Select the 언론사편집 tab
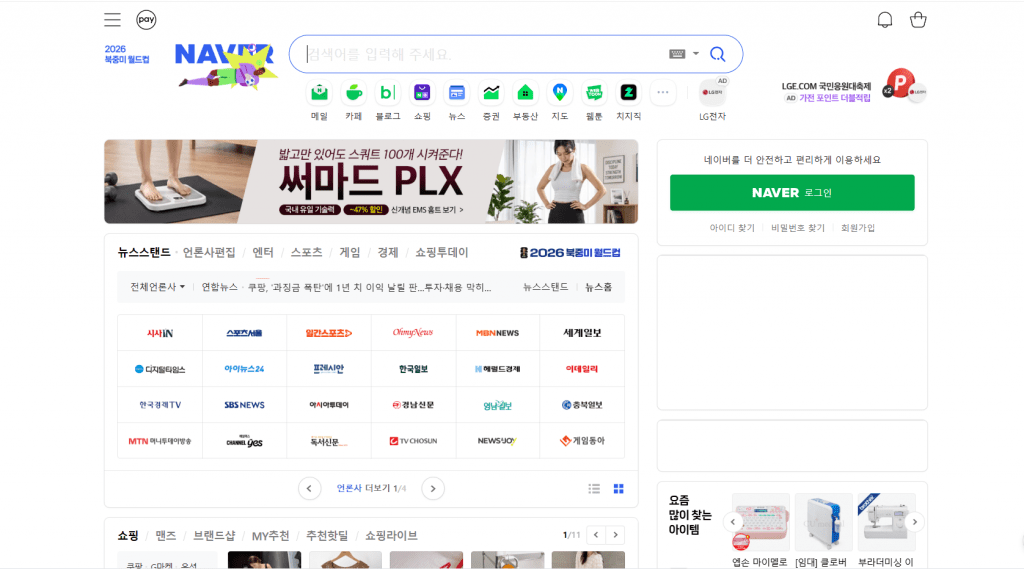 coord(209,252)
